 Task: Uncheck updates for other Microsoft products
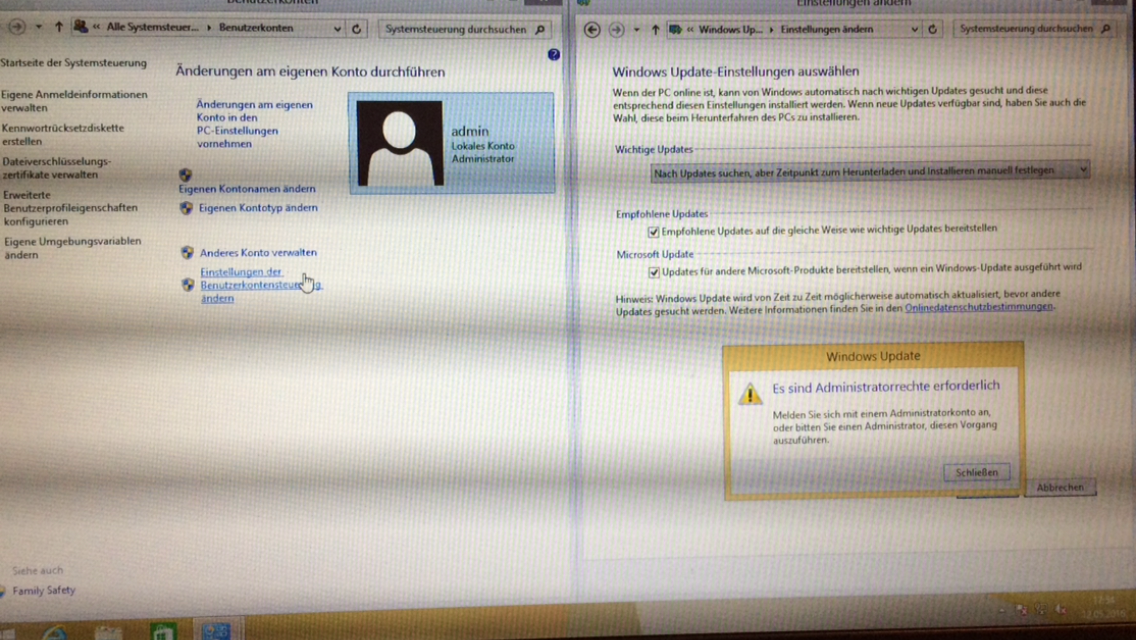point(654,271)
